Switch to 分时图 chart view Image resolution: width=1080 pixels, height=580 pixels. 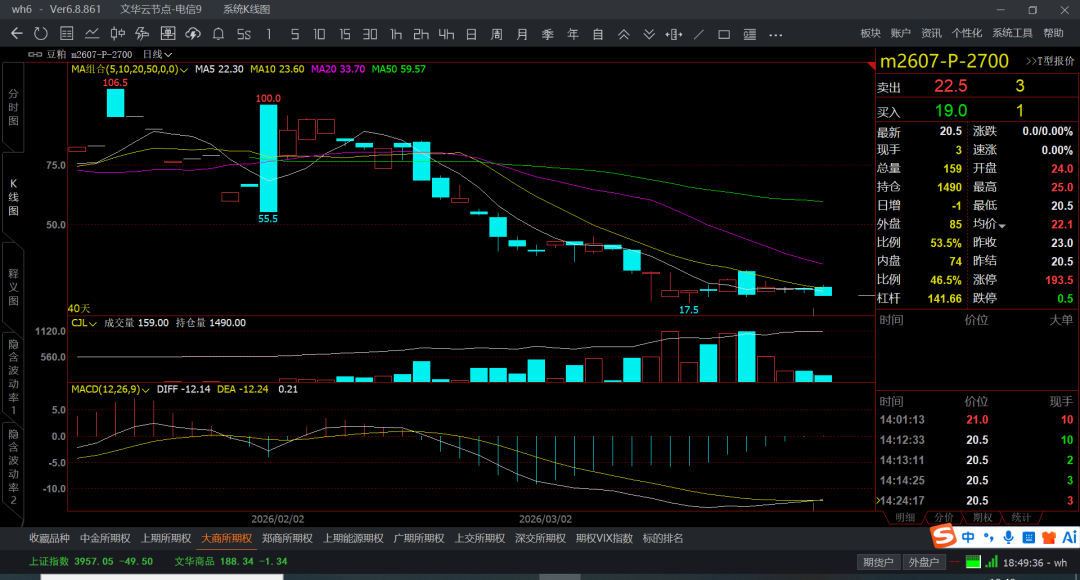13,106
